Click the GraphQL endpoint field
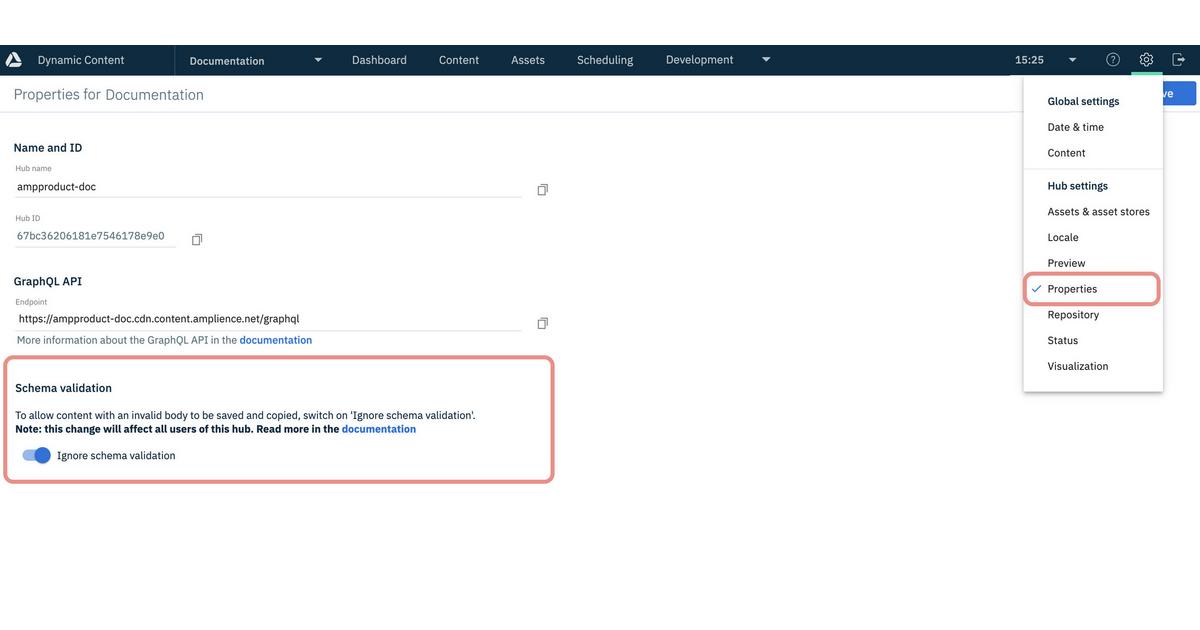1200x630 pixels. (x=268, y=320)
